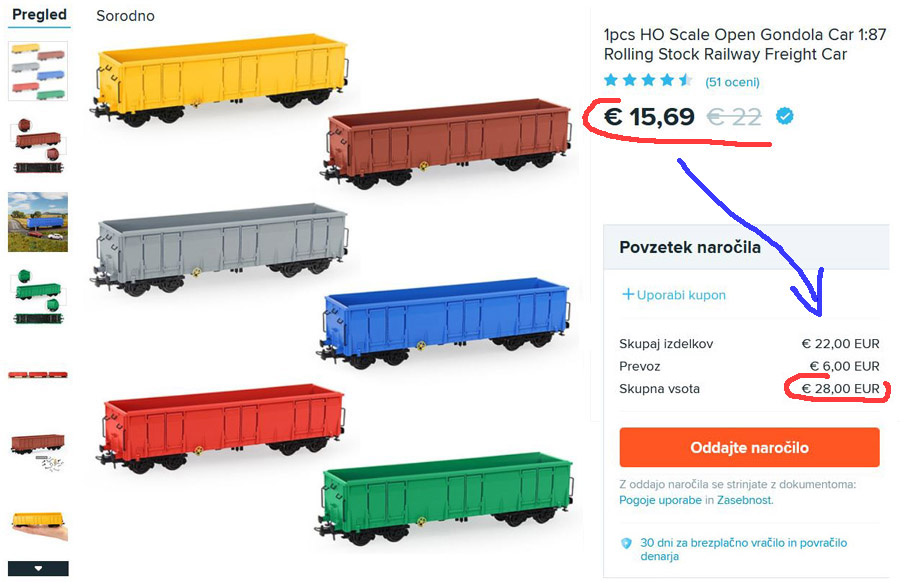Open the 51 ocen reviews link
This screenshot has height=582, width=900.
tap(732, 82)
